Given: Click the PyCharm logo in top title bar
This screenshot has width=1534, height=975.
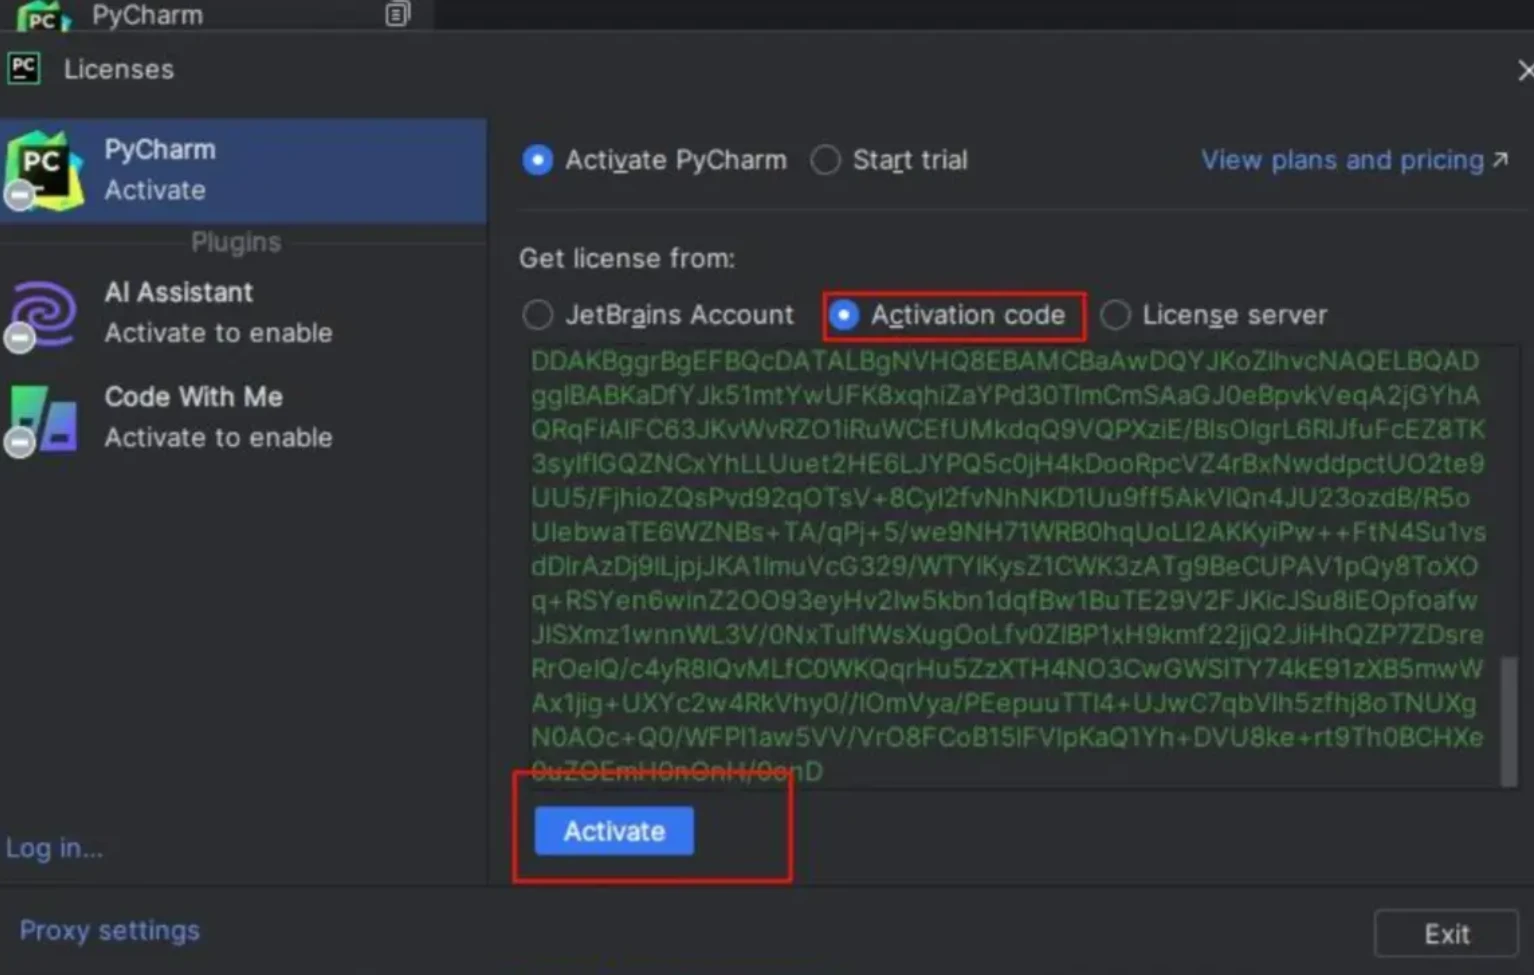Looking at the screenshot, I should [x=44, y=16].
